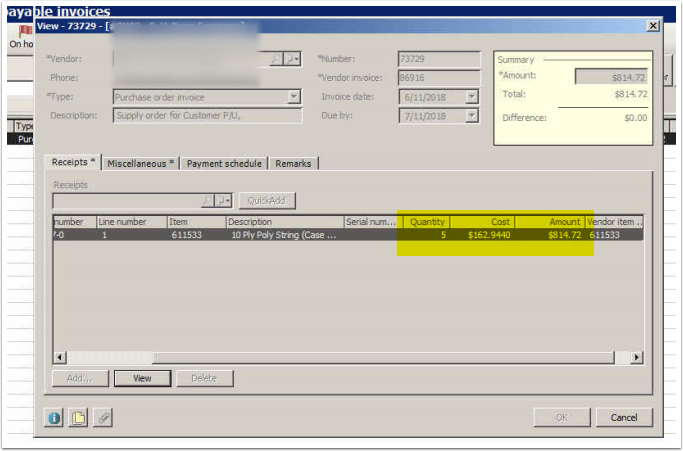Viewport: 683px width, 451px height.
Task: Open the Vendor field pin dropdown icon
Action: click(292, 59)
